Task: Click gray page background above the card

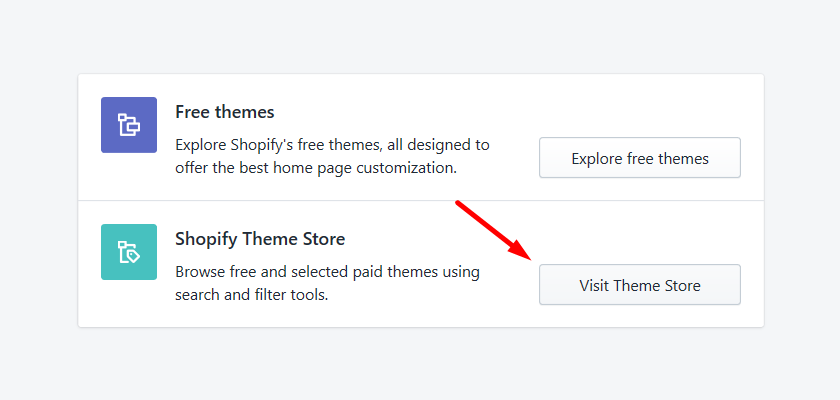Action: click(420, 36)
